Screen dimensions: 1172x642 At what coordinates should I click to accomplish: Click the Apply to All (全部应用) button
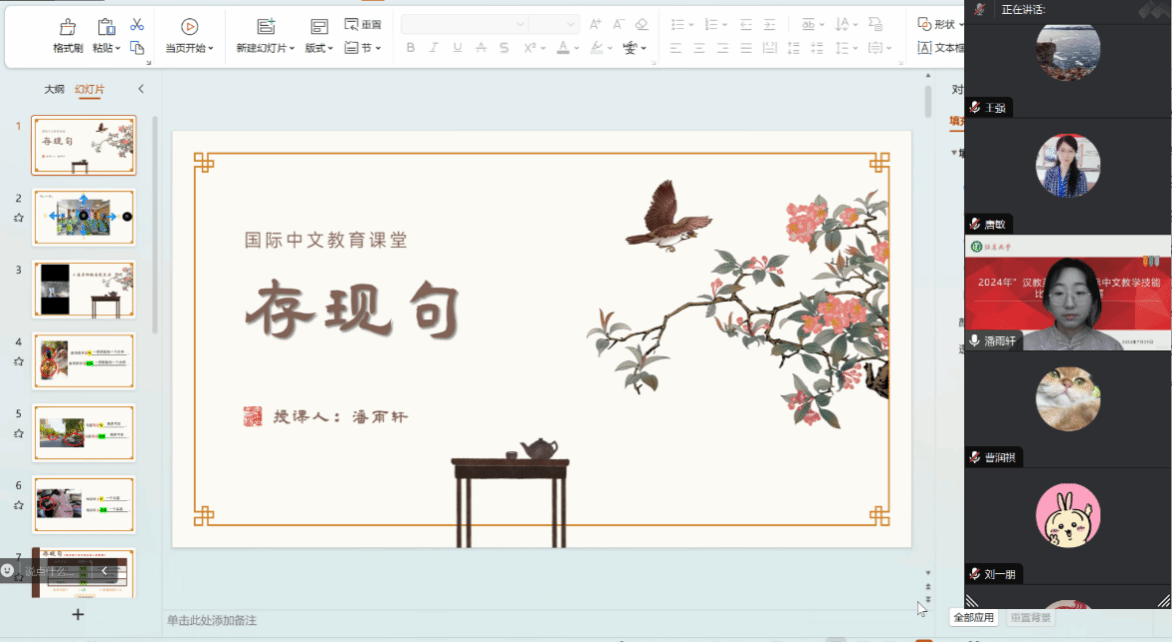pos(974,617)
